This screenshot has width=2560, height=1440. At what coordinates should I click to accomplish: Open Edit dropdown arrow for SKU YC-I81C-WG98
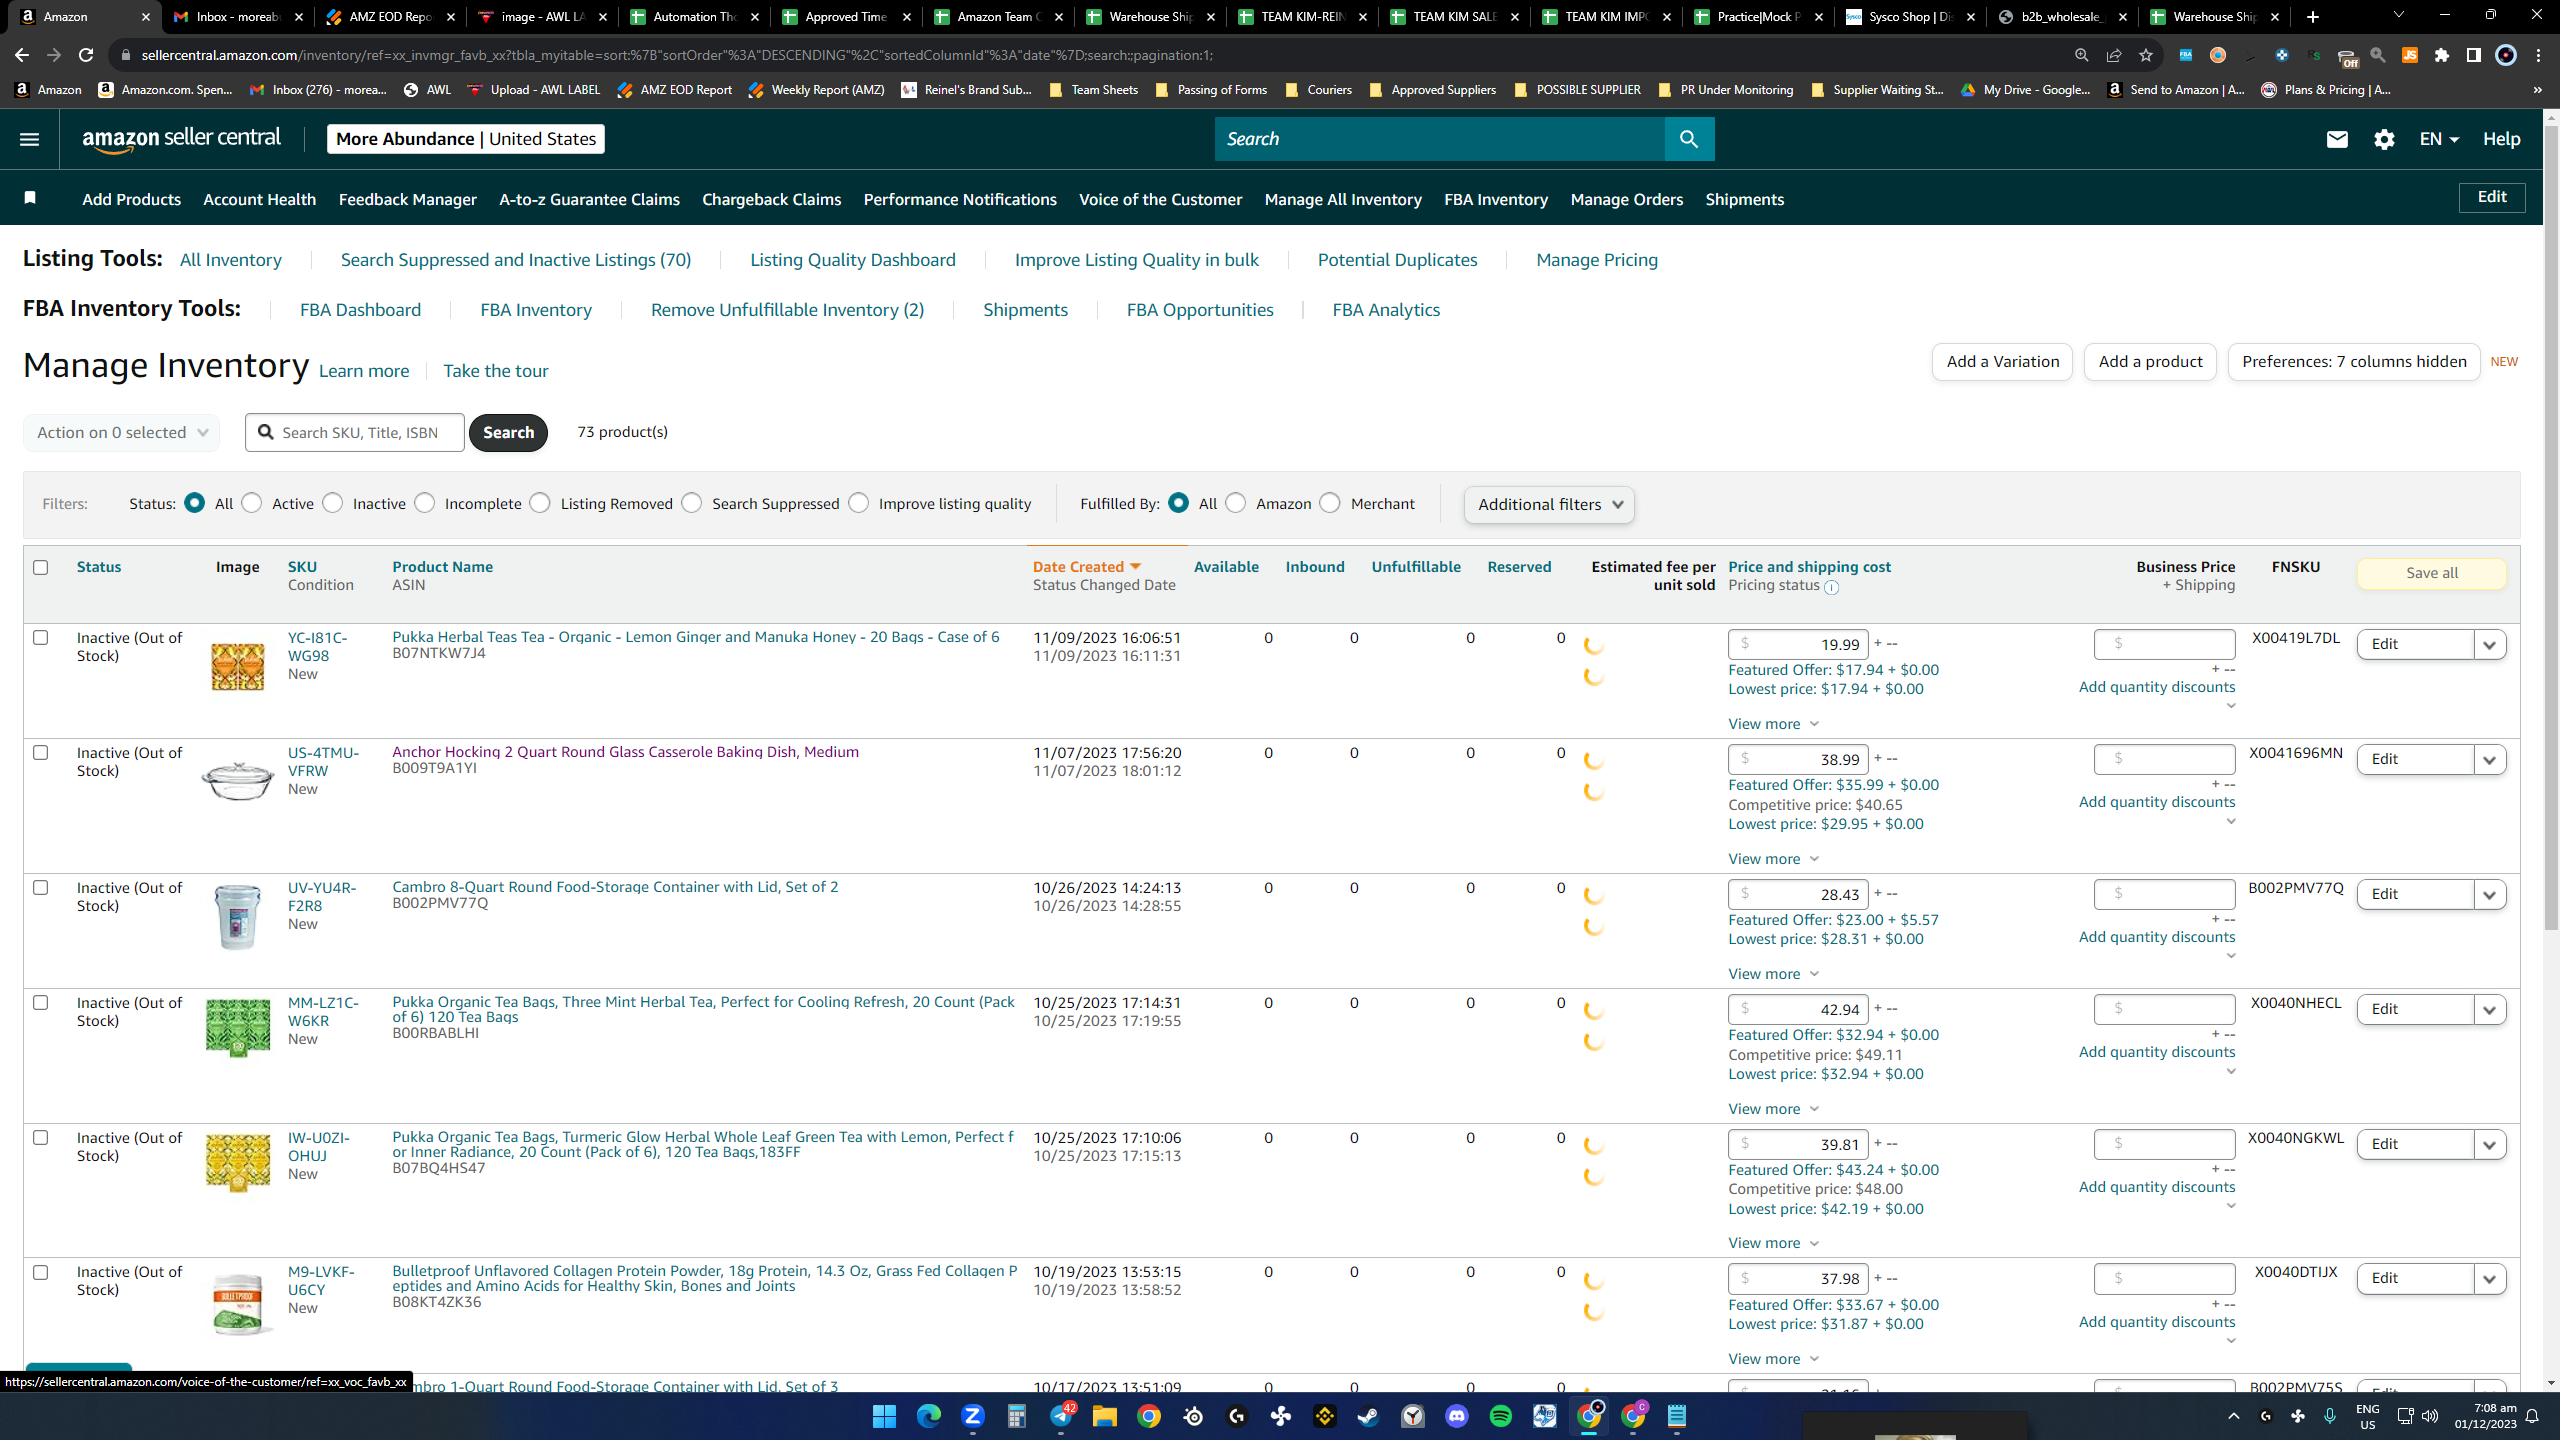pos(2490,645)
